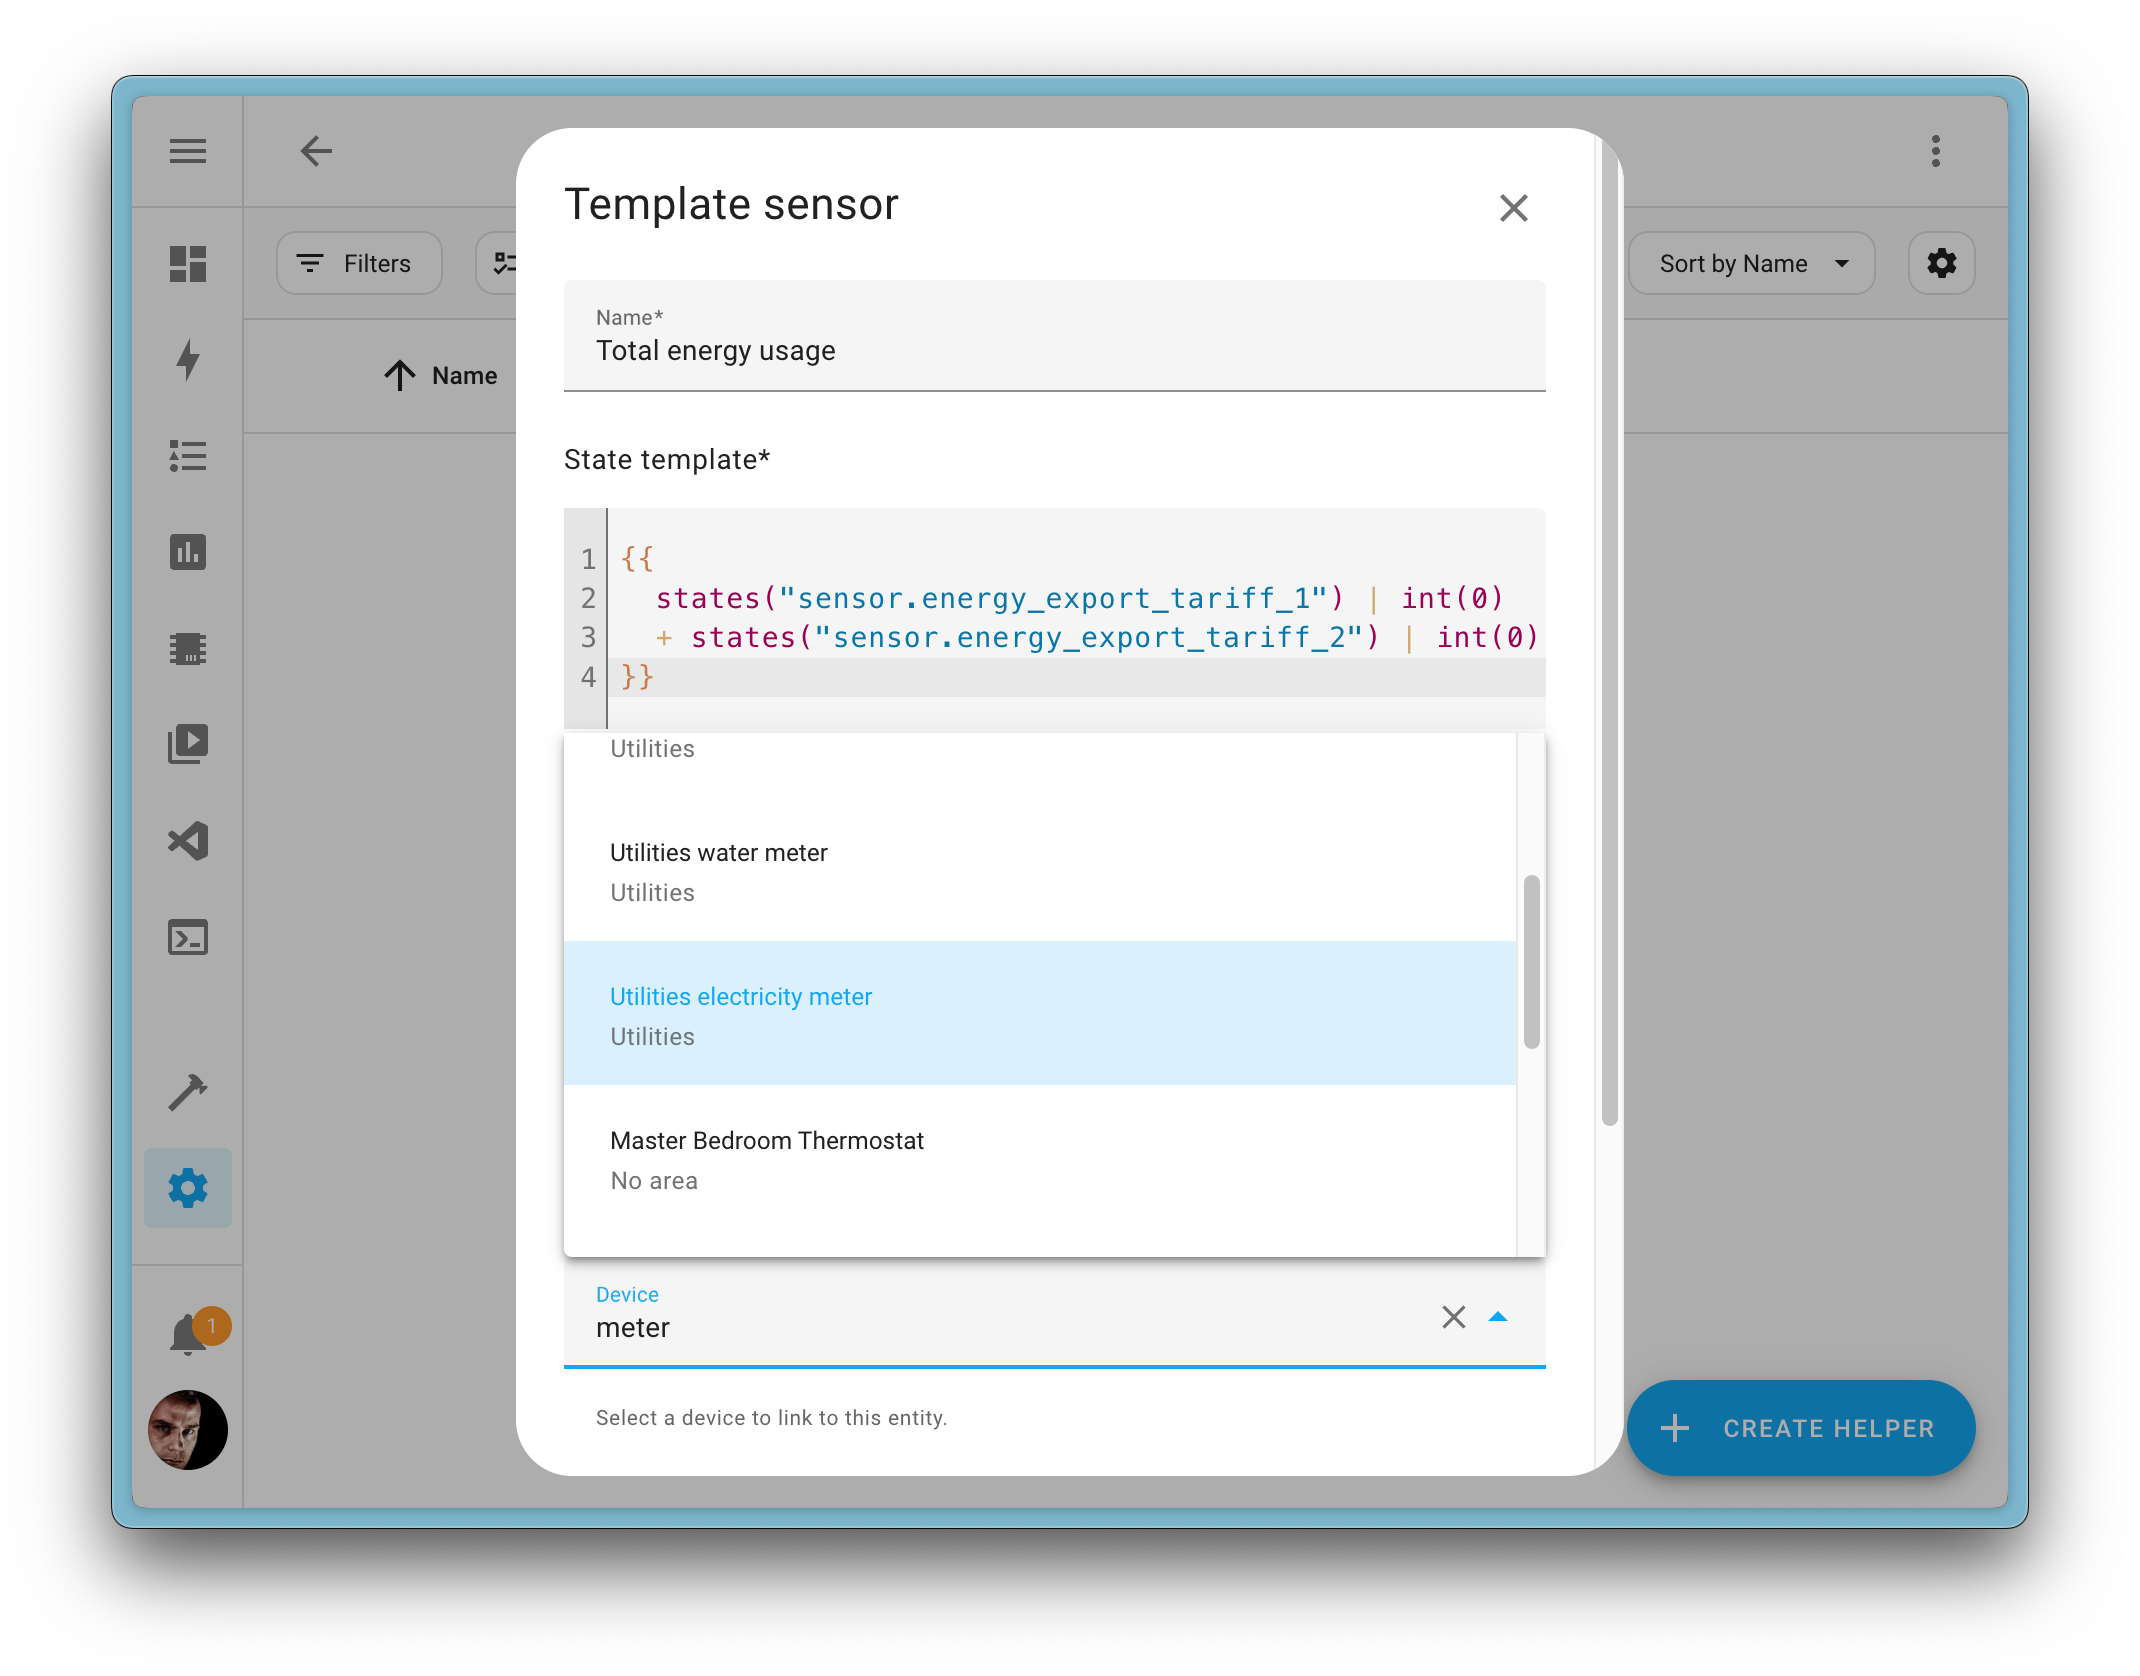Screen dimensions: 2140x1676
Task: Click inside the Name input field
Action: (x=1054, y=351)
